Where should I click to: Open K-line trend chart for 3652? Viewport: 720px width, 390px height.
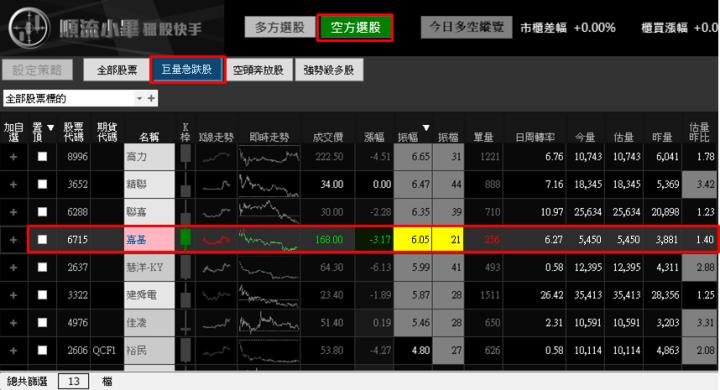(x=216, y=184)
